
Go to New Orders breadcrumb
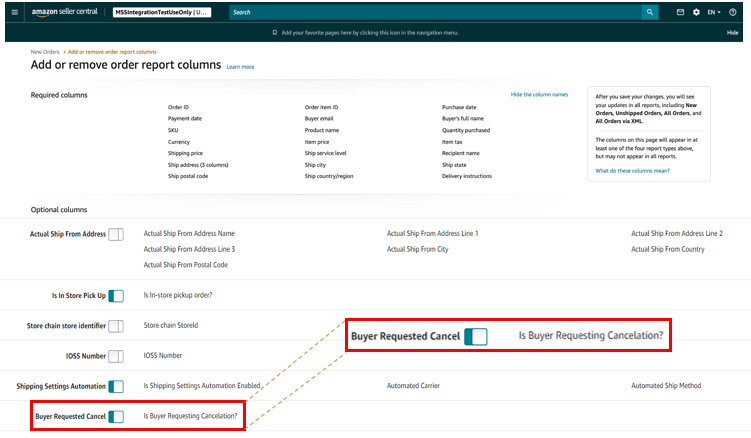pyautogui.click(x=44, y=51)
